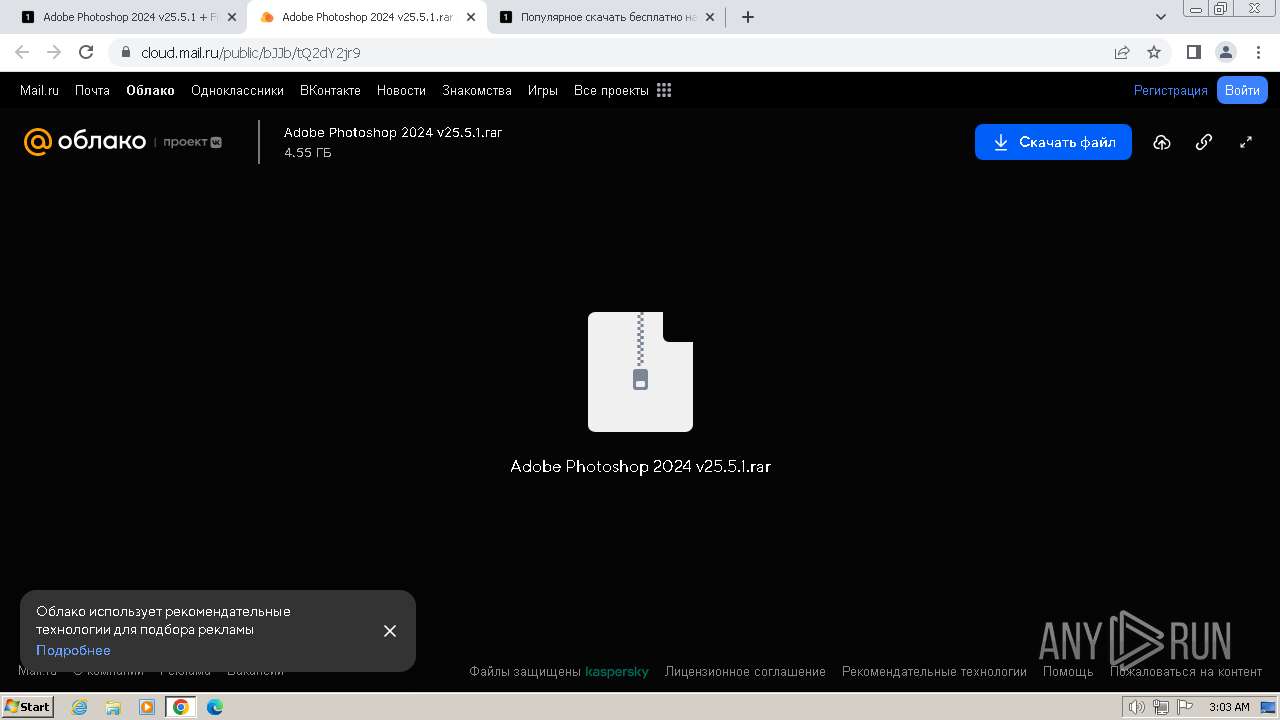The width and height of the screenshot is (1280, 720).
Task: Click the 4.55 ГБ file size text
Action: point(308,153)
